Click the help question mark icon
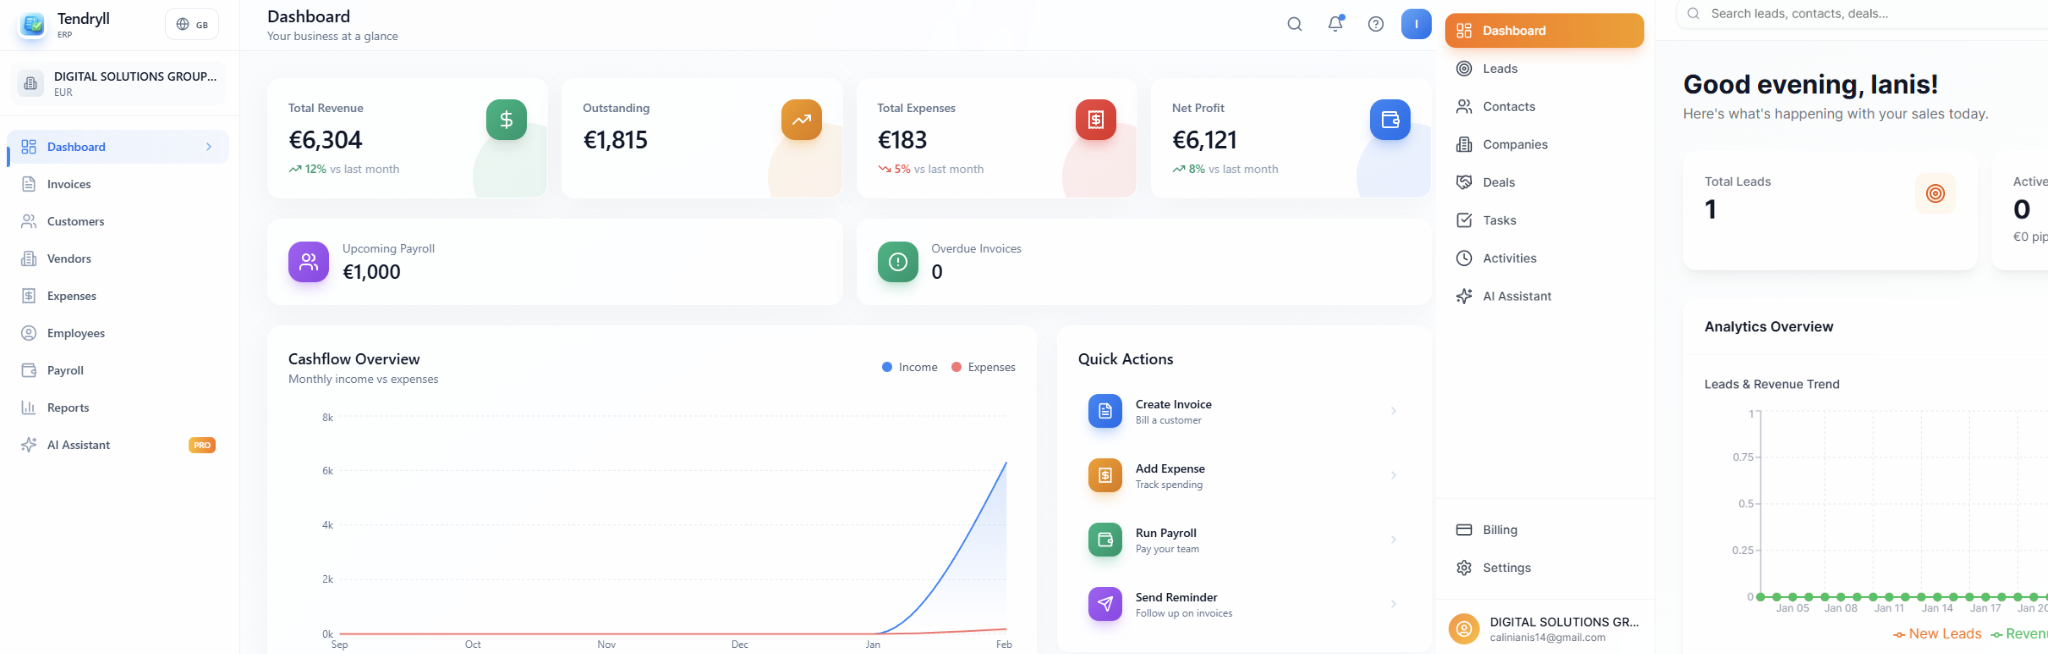The height and width of the screenshot is (654, 2048). [x=1376, y=24]
